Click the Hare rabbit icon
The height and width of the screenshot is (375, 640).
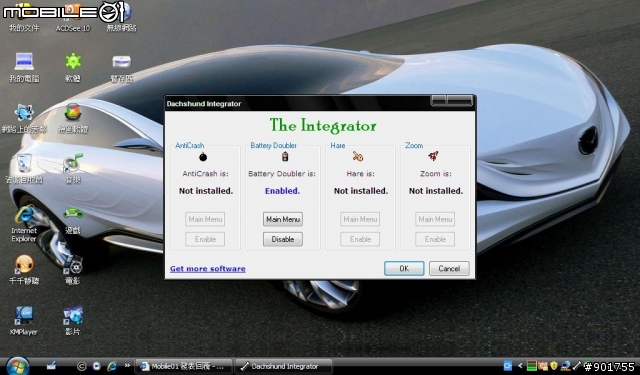[x=358, y=156]
